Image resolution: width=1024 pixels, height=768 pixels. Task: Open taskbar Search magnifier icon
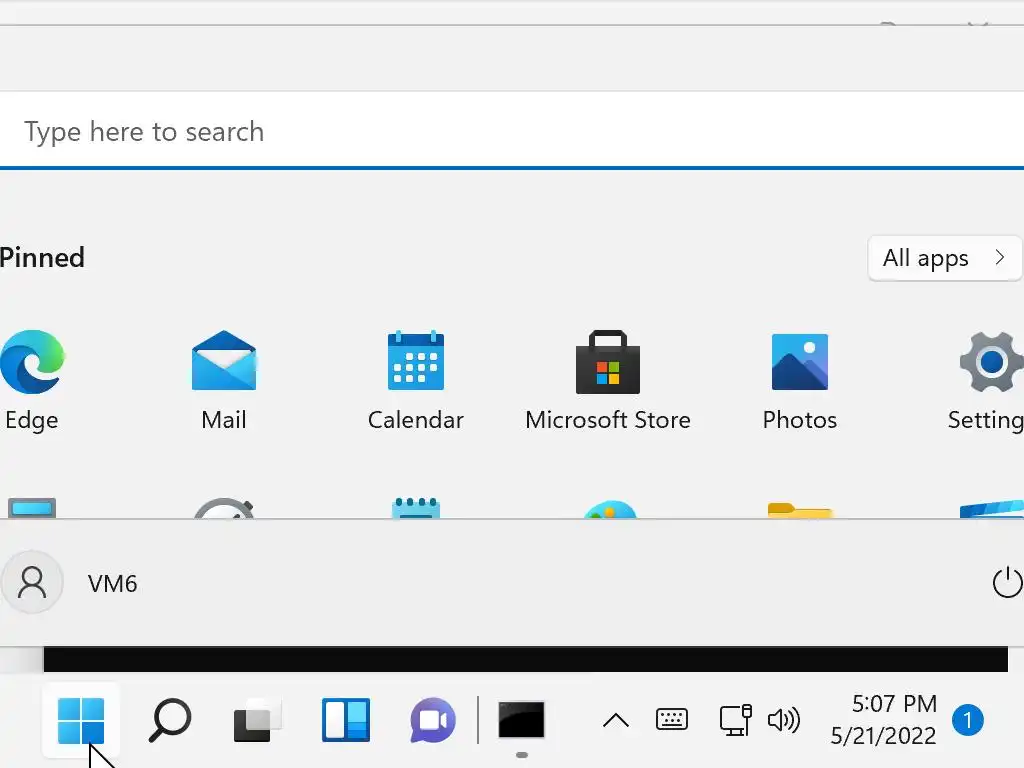(170, 720)
